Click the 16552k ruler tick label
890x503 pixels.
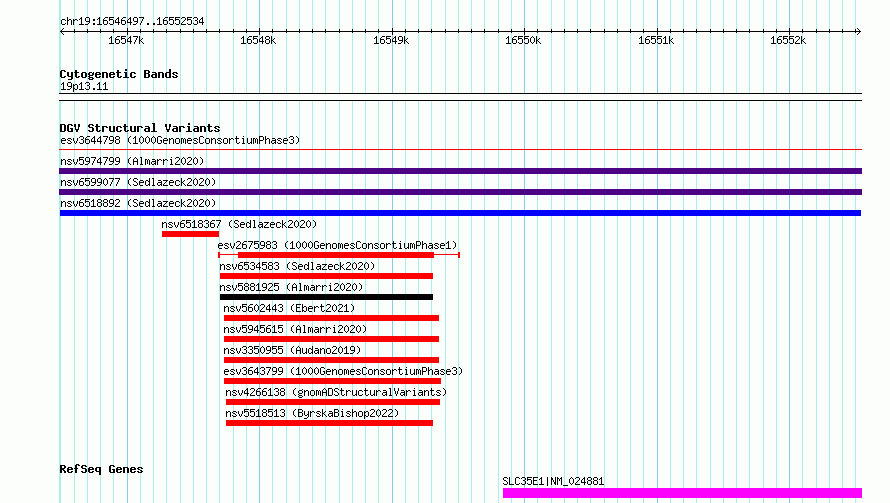pos(788,40)
